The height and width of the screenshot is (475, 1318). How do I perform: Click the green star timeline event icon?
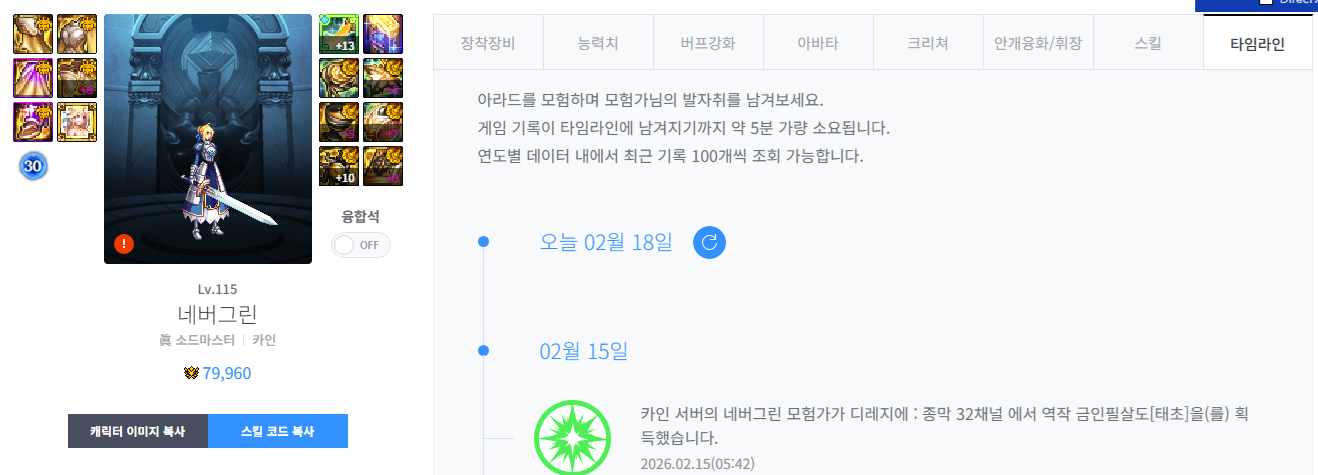point(572,439)
